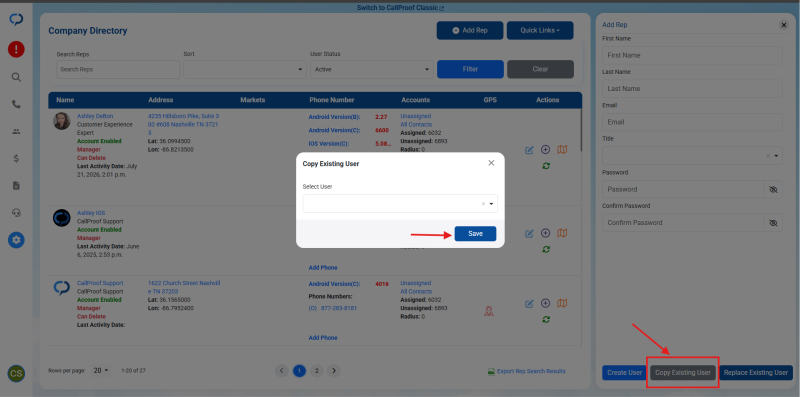Click Add Phone under Ashley IOS
Image resolution: width=800 pixels, height=397 pixels.
[x=323, y=268]
